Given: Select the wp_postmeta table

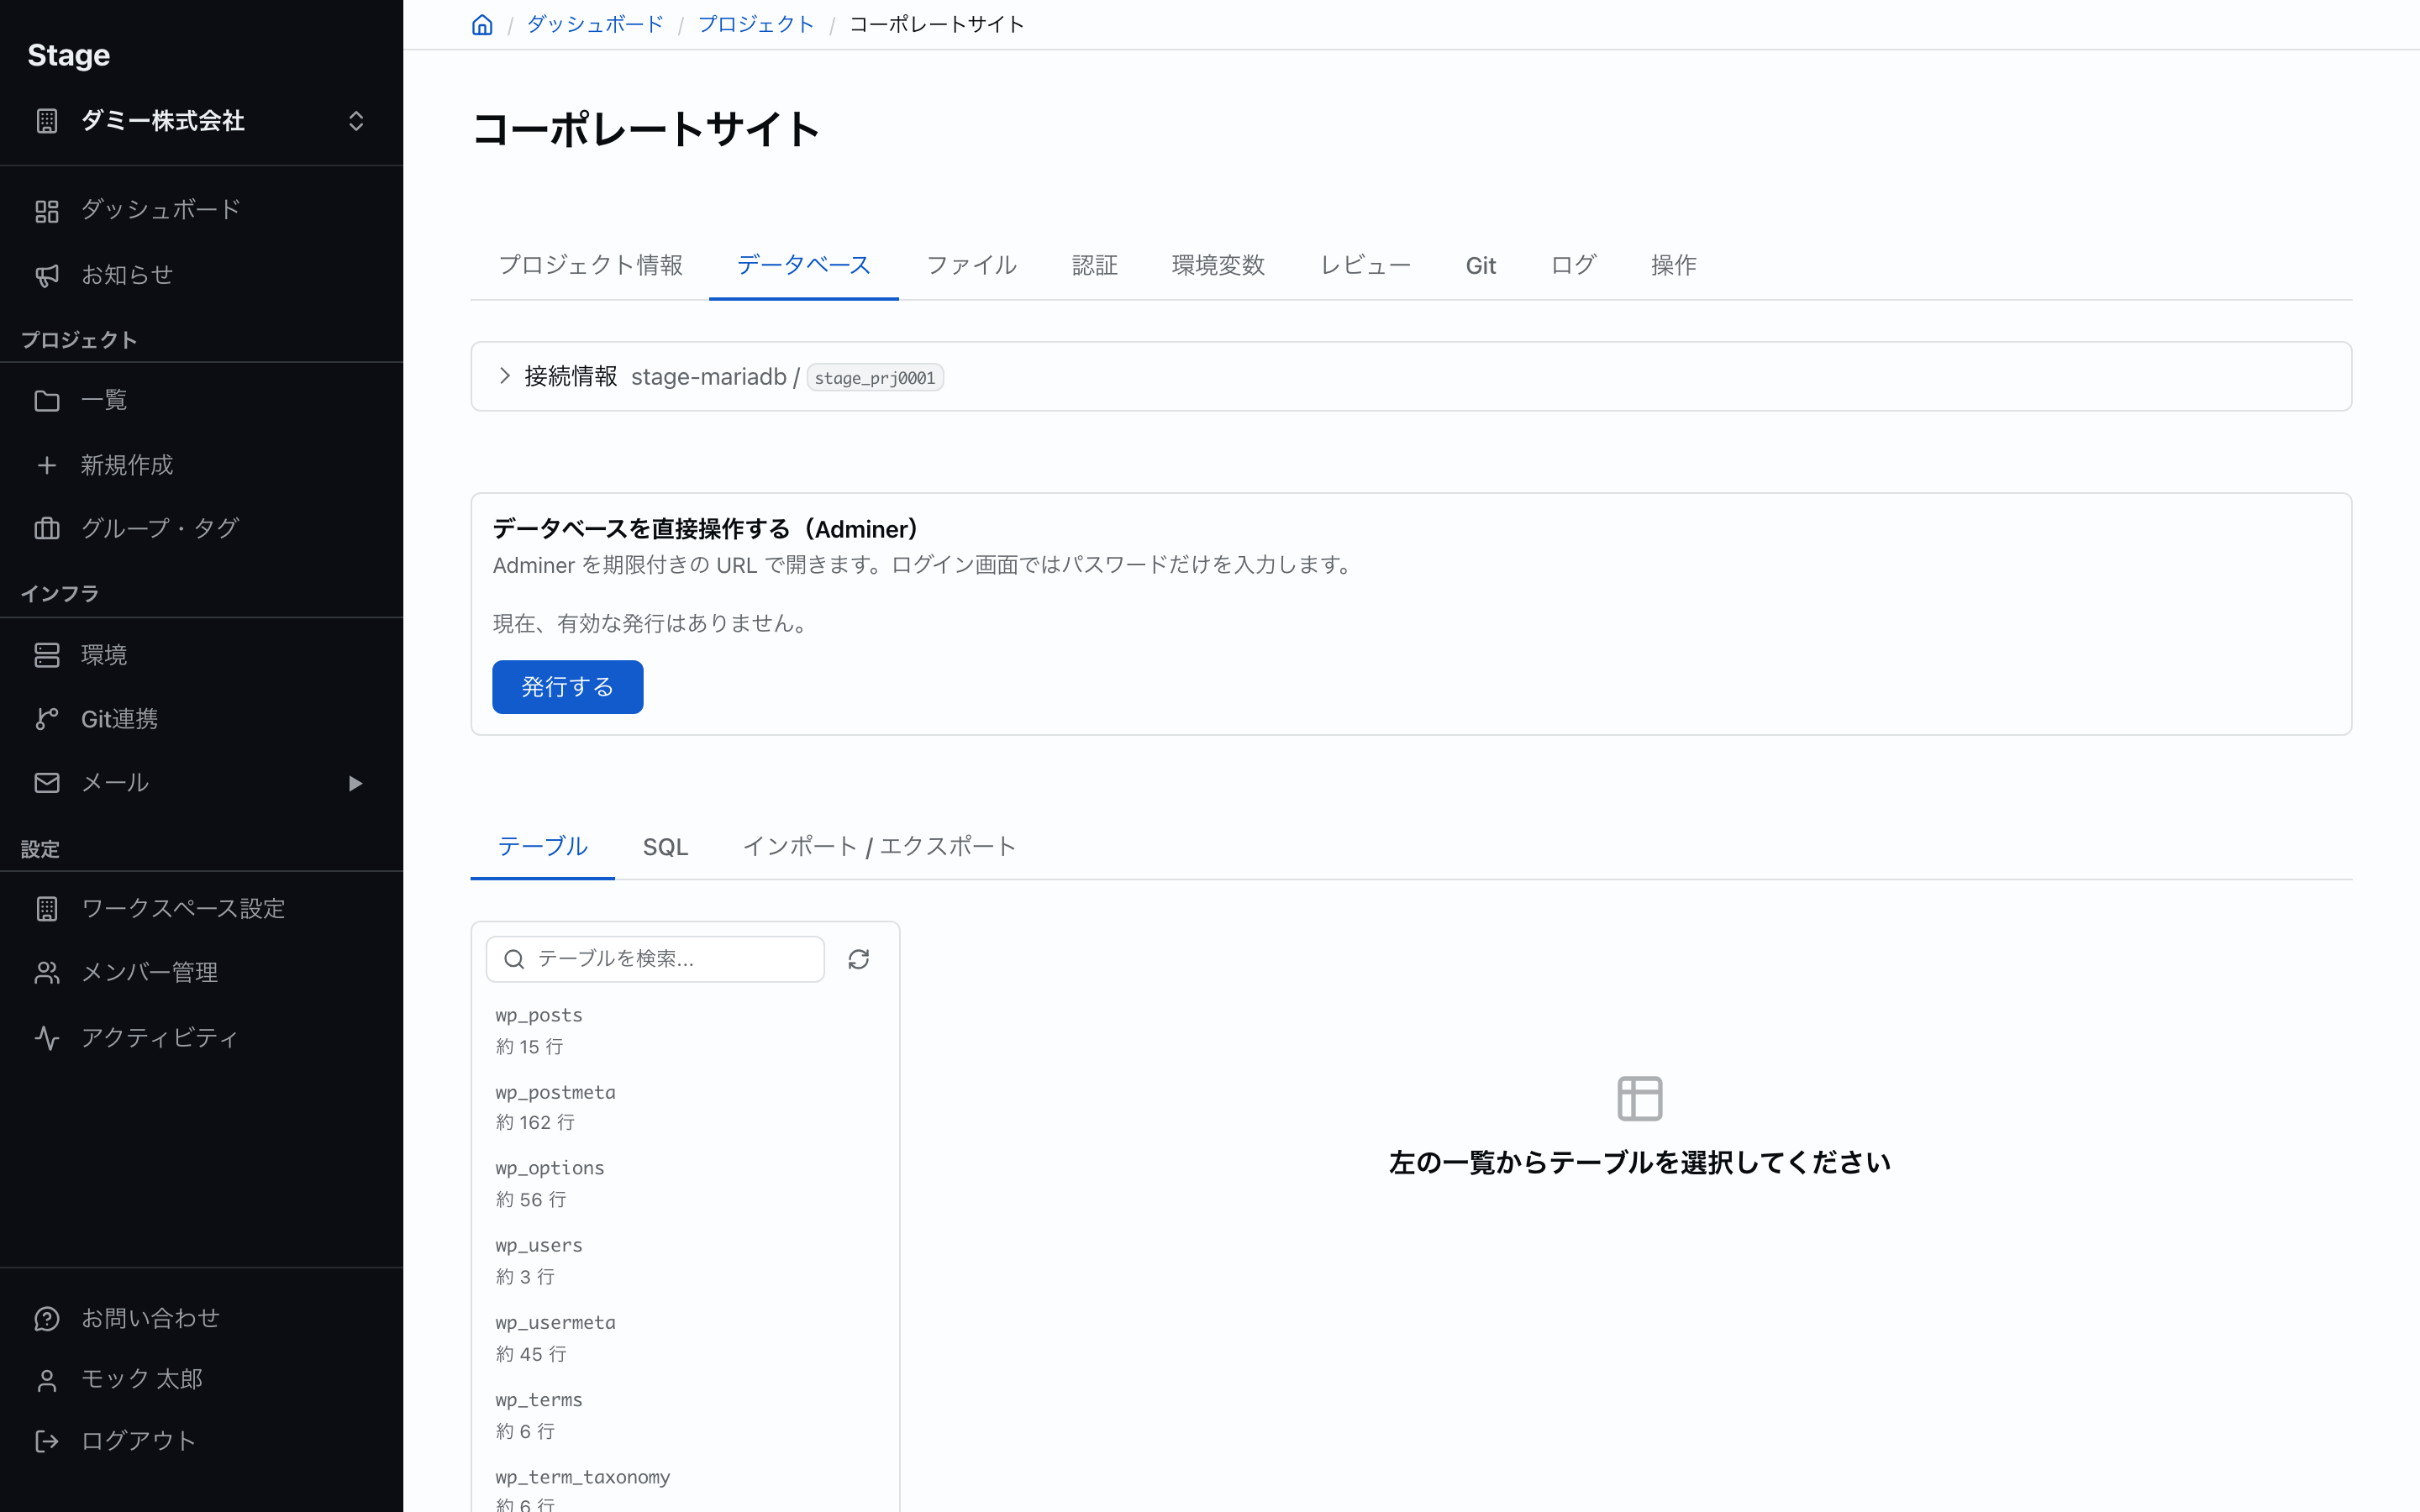Looking at the screenshot, I should [x=685, y=1107].
